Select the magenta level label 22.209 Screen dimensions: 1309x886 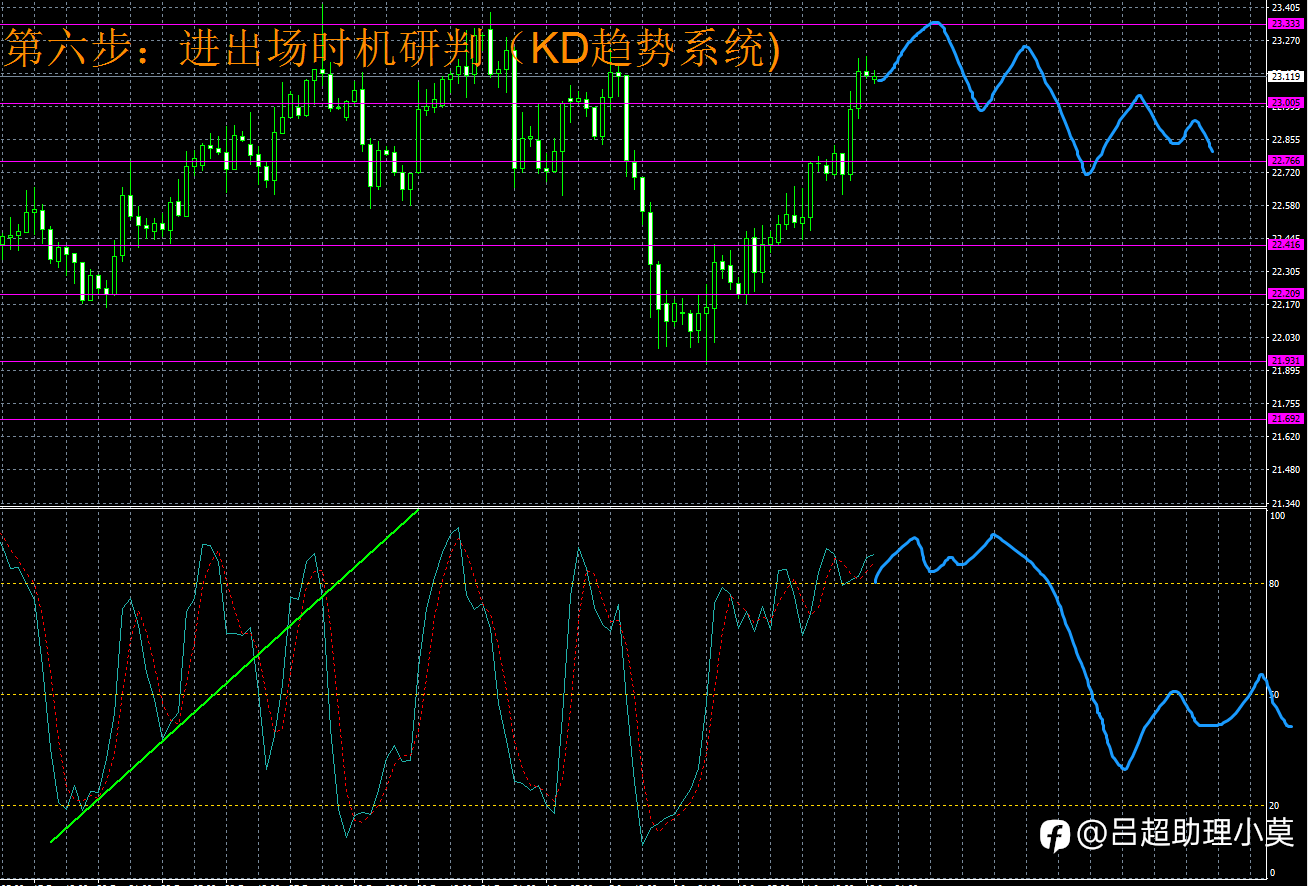coord(1285,294)
